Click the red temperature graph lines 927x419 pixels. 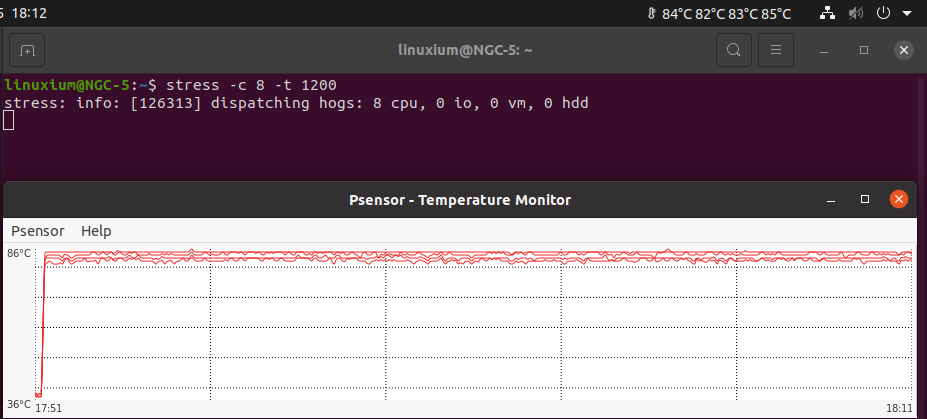(473, 257)
